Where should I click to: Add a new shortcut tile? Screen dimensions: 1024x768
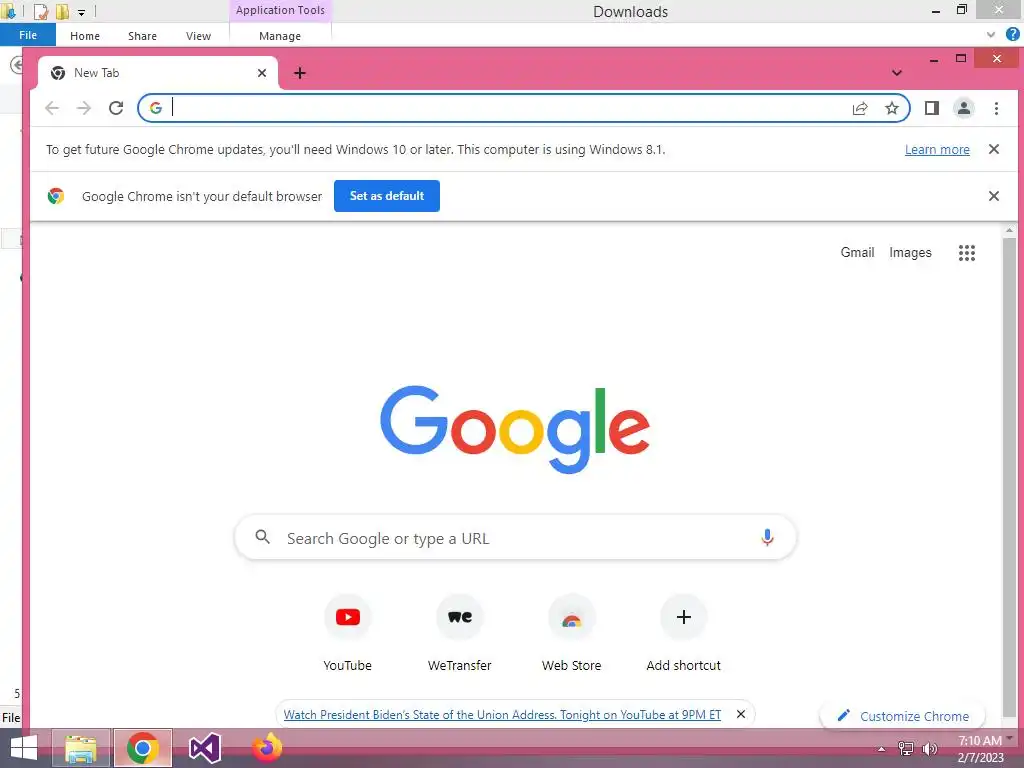tap(684, 633)
